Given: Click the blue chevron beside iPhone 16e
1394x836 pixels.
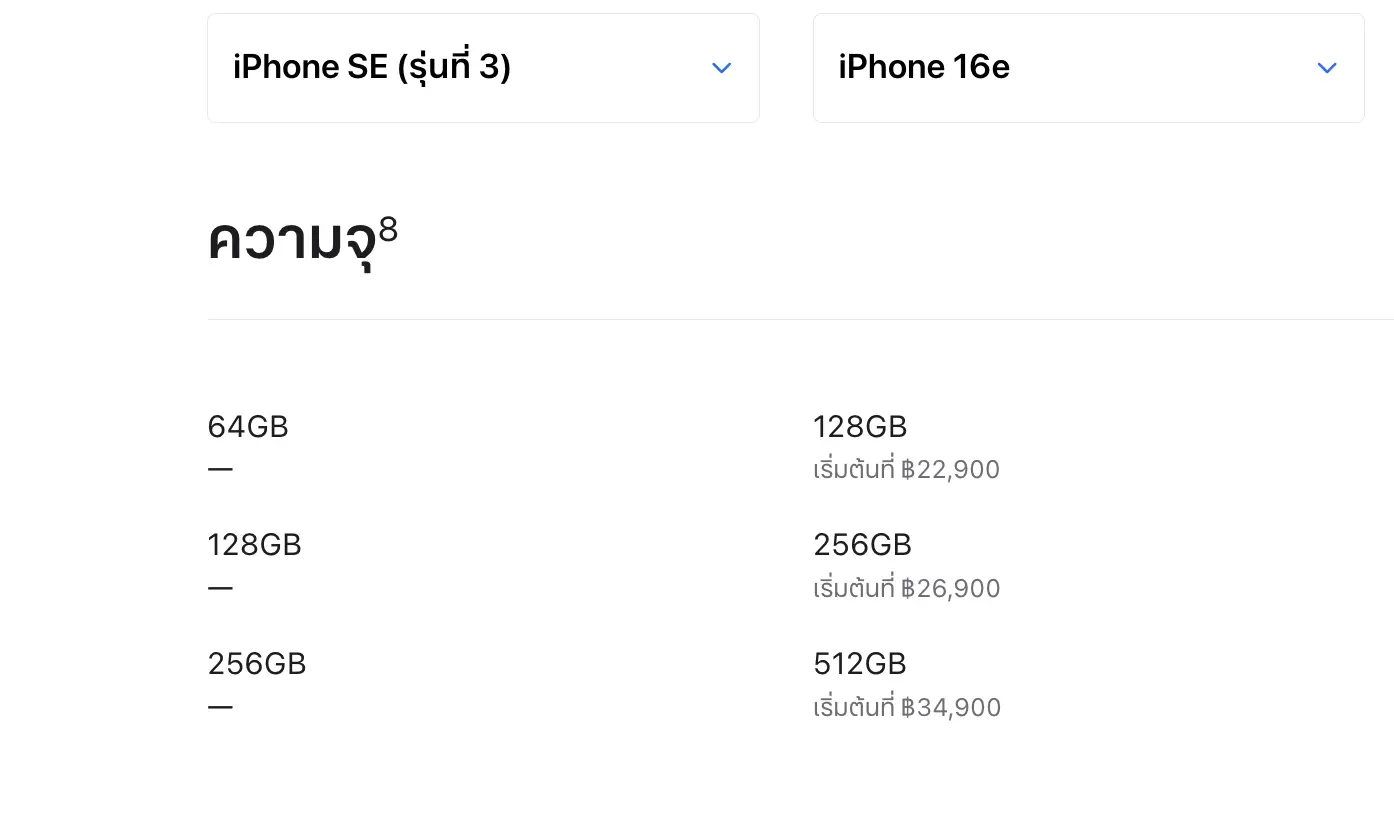Looking at the screenshot, I should point(1326,68).
